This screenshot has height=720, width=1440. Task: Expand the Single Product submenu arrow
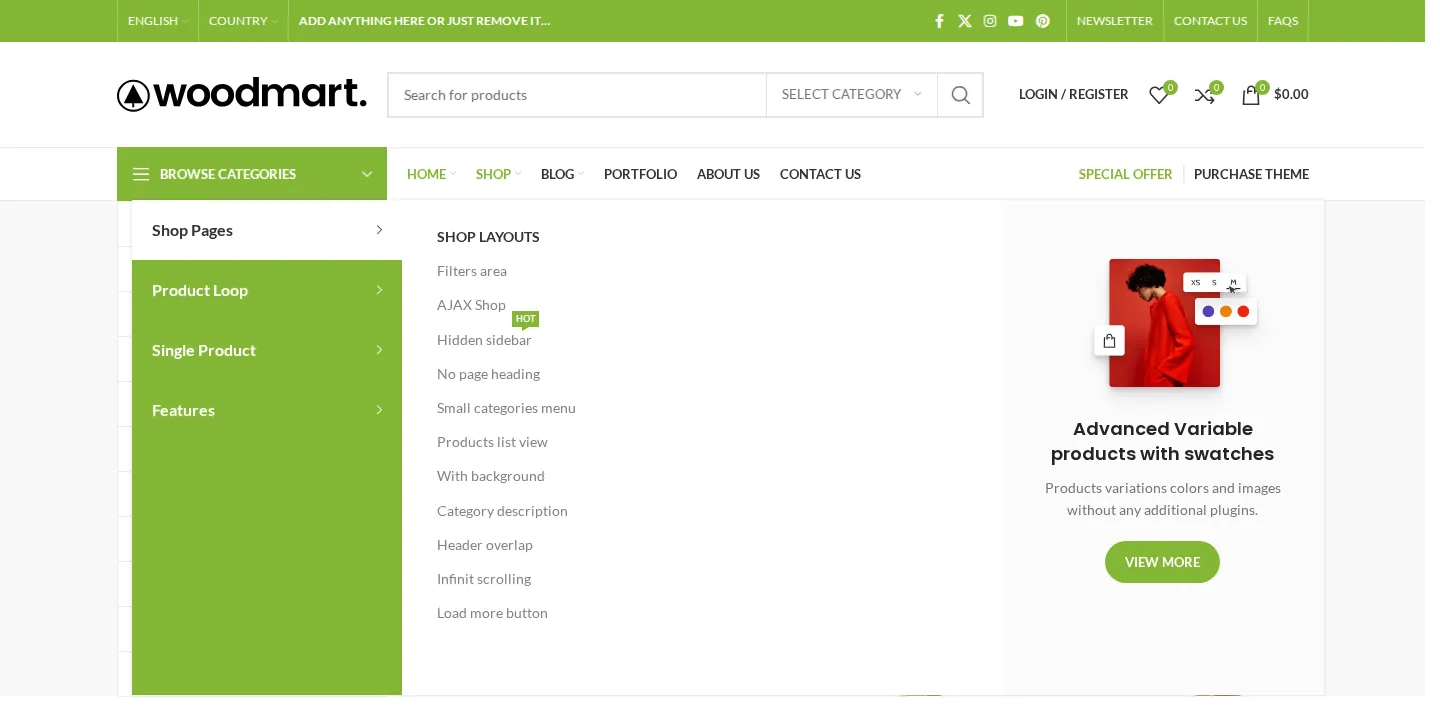click(x=379, y=350)
